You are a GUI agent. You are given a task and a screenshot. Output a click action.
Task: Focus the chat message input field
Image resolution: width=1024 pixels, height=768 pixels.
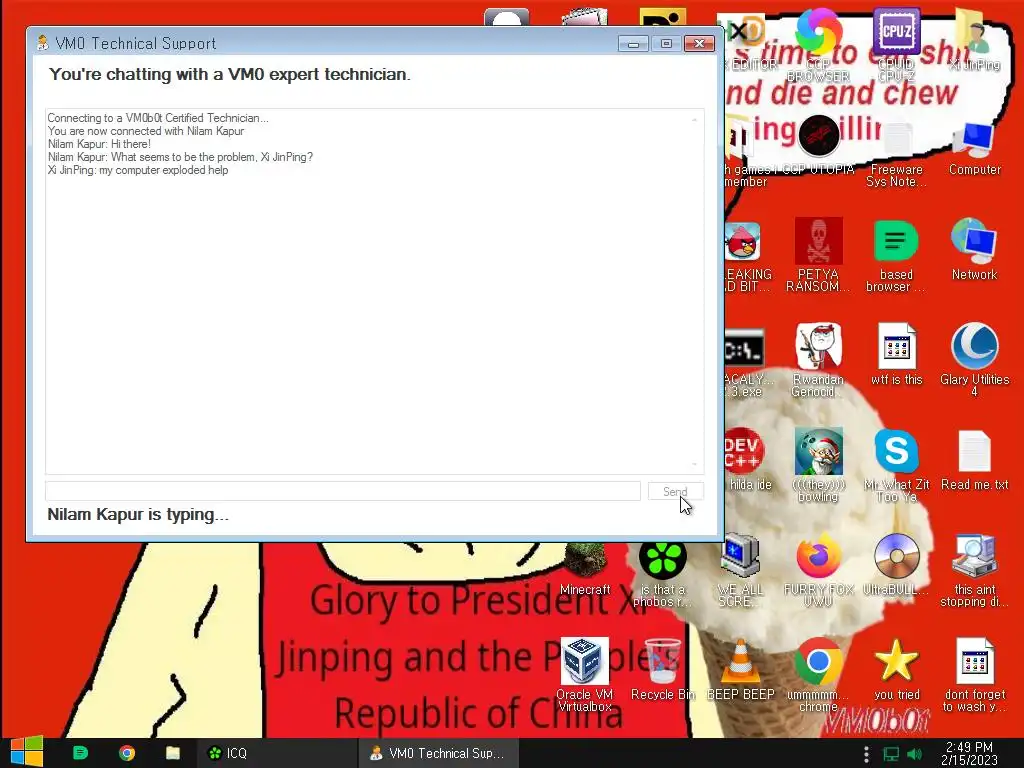click(343, 491)
